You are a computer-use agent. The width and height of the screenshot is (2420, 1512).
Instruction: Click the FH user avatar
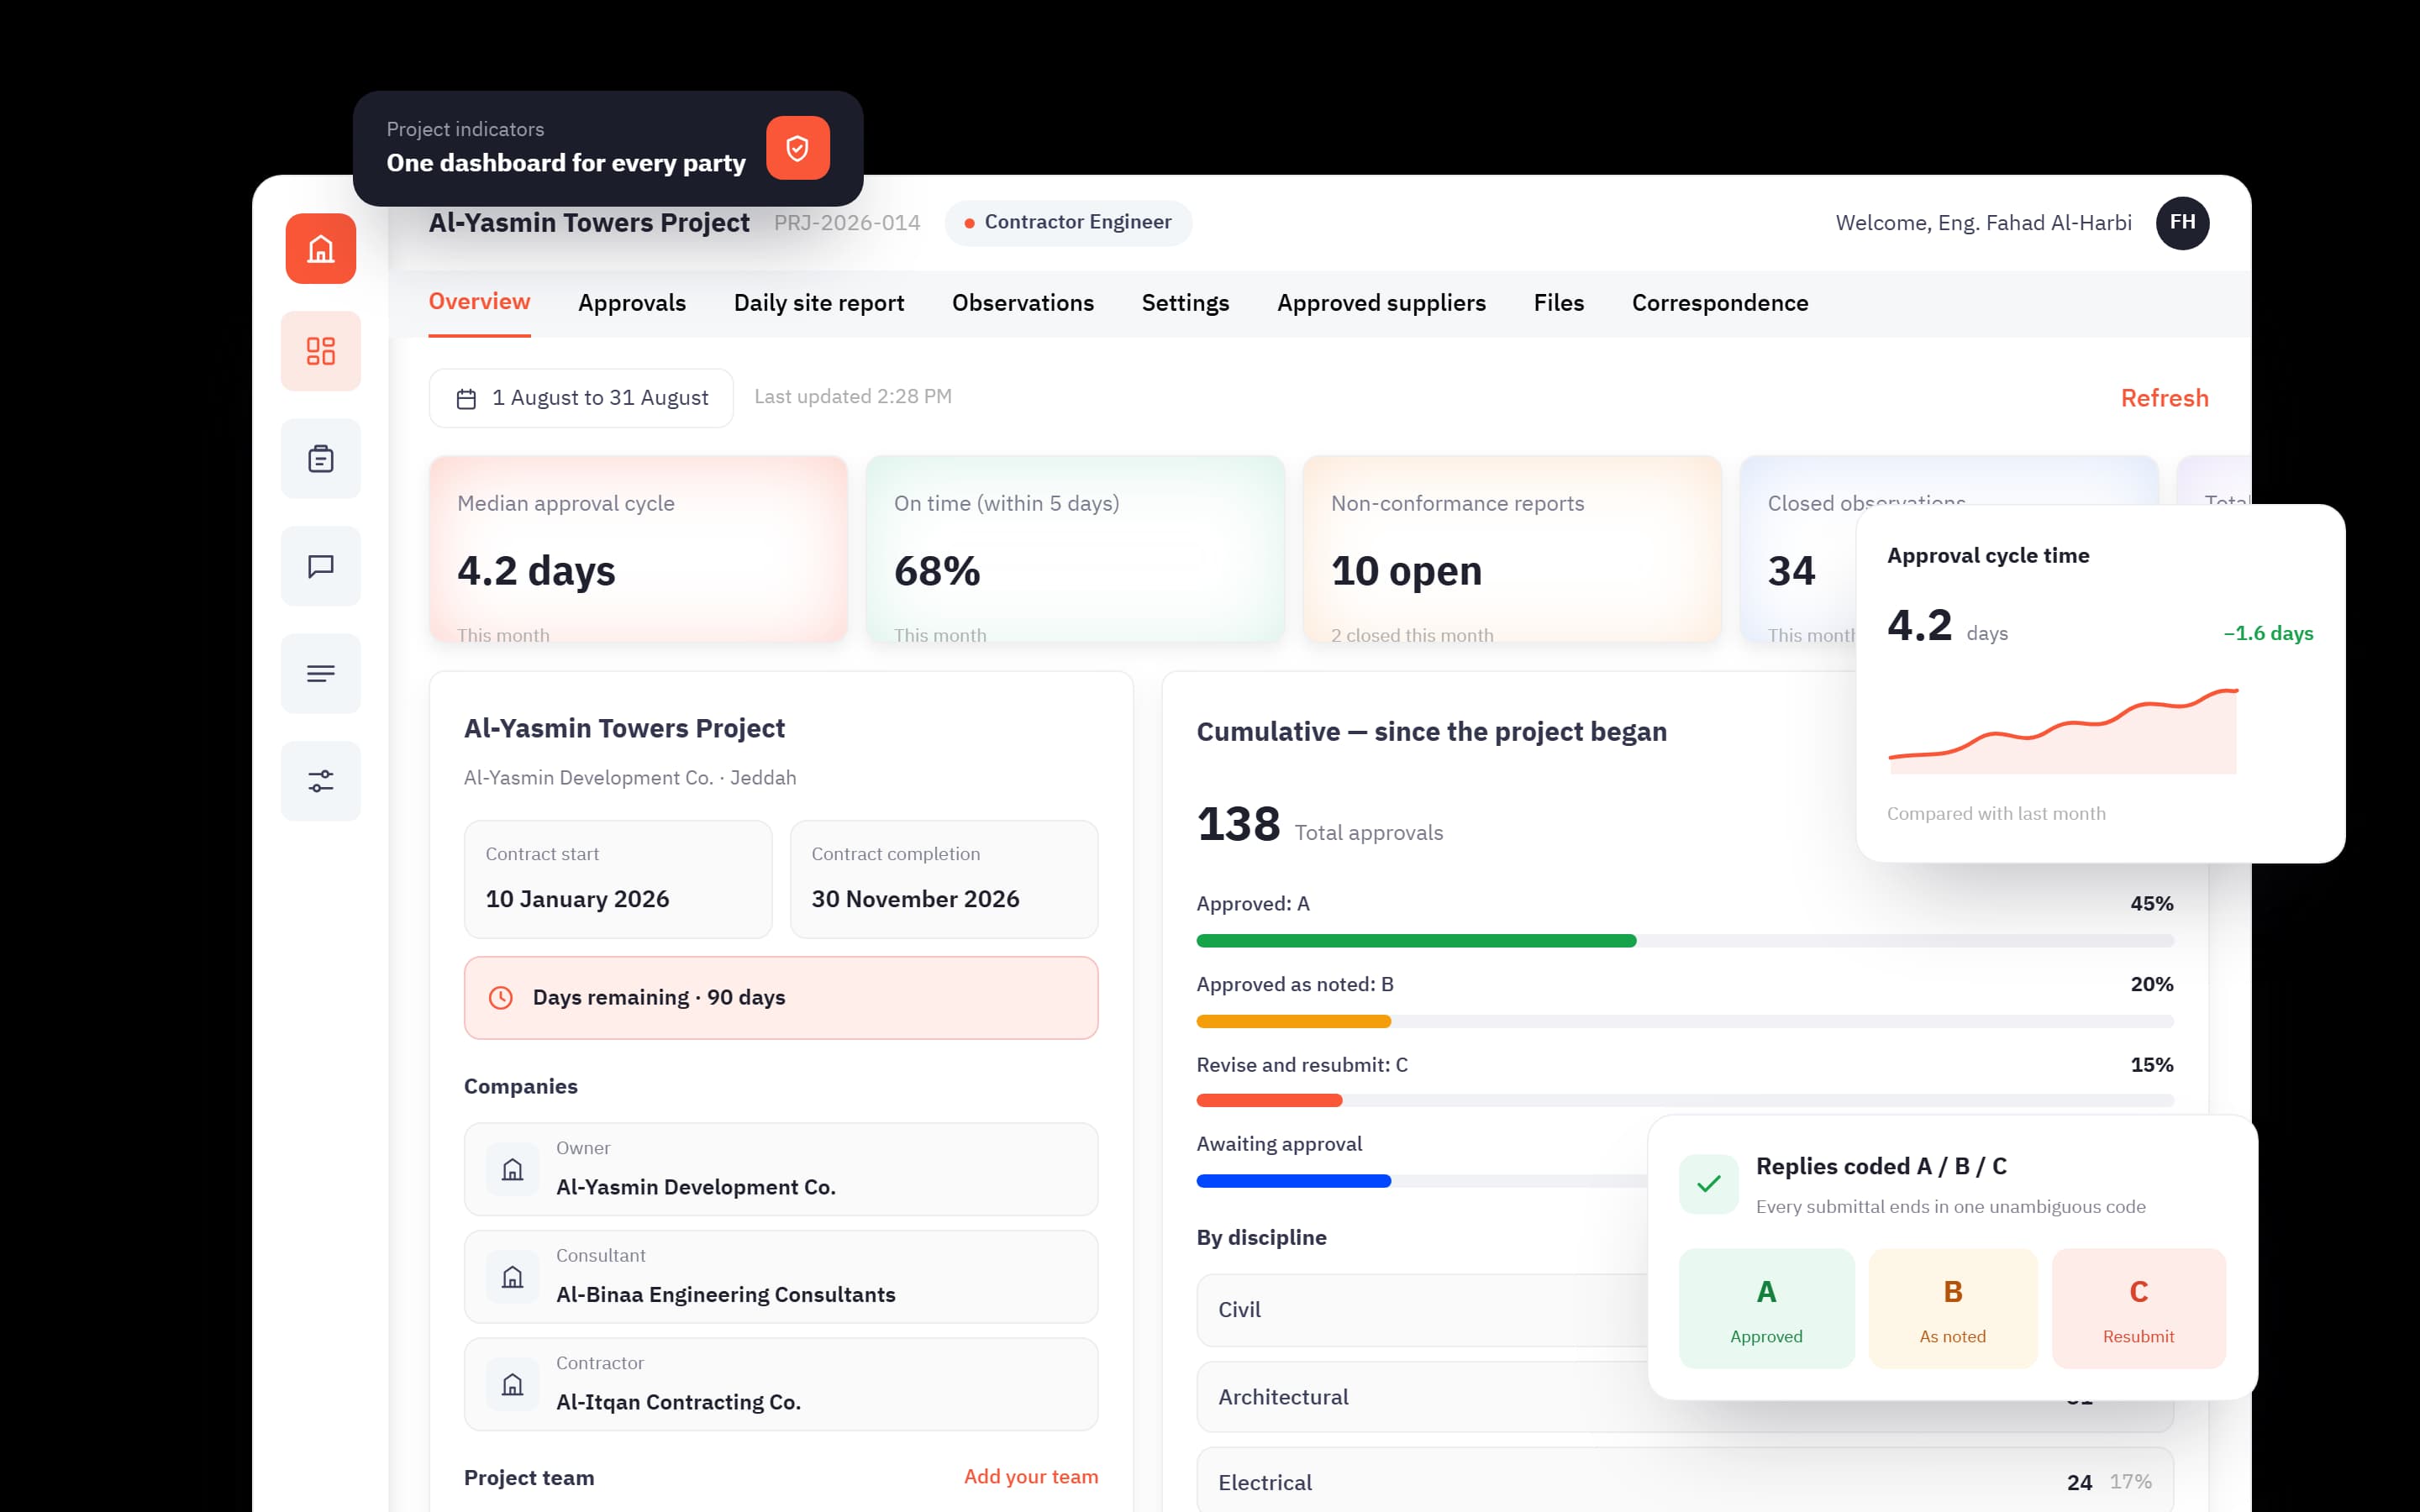pos(2182,222)
